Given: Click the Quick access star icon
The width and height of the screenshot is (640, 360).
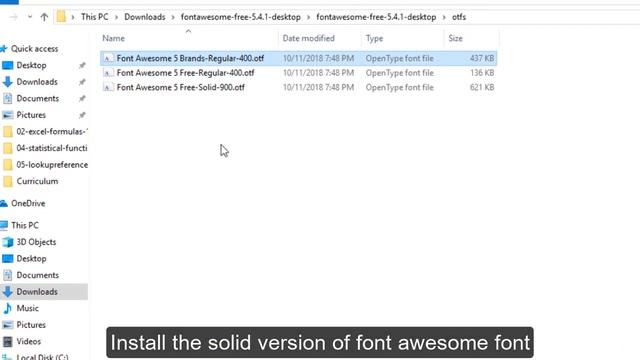Looking at the screenshot, I should pos(4,49).
